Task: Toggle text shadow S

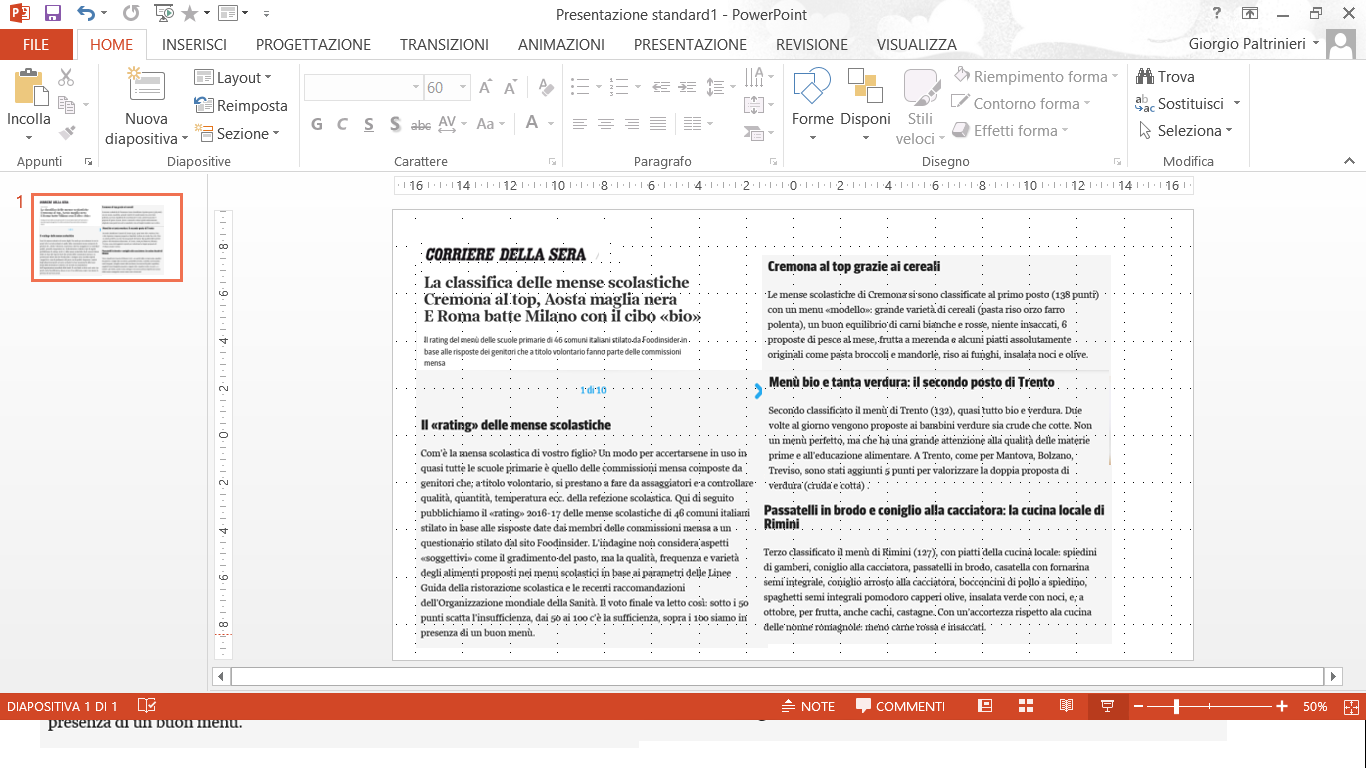Action: [x=395, y=124]
